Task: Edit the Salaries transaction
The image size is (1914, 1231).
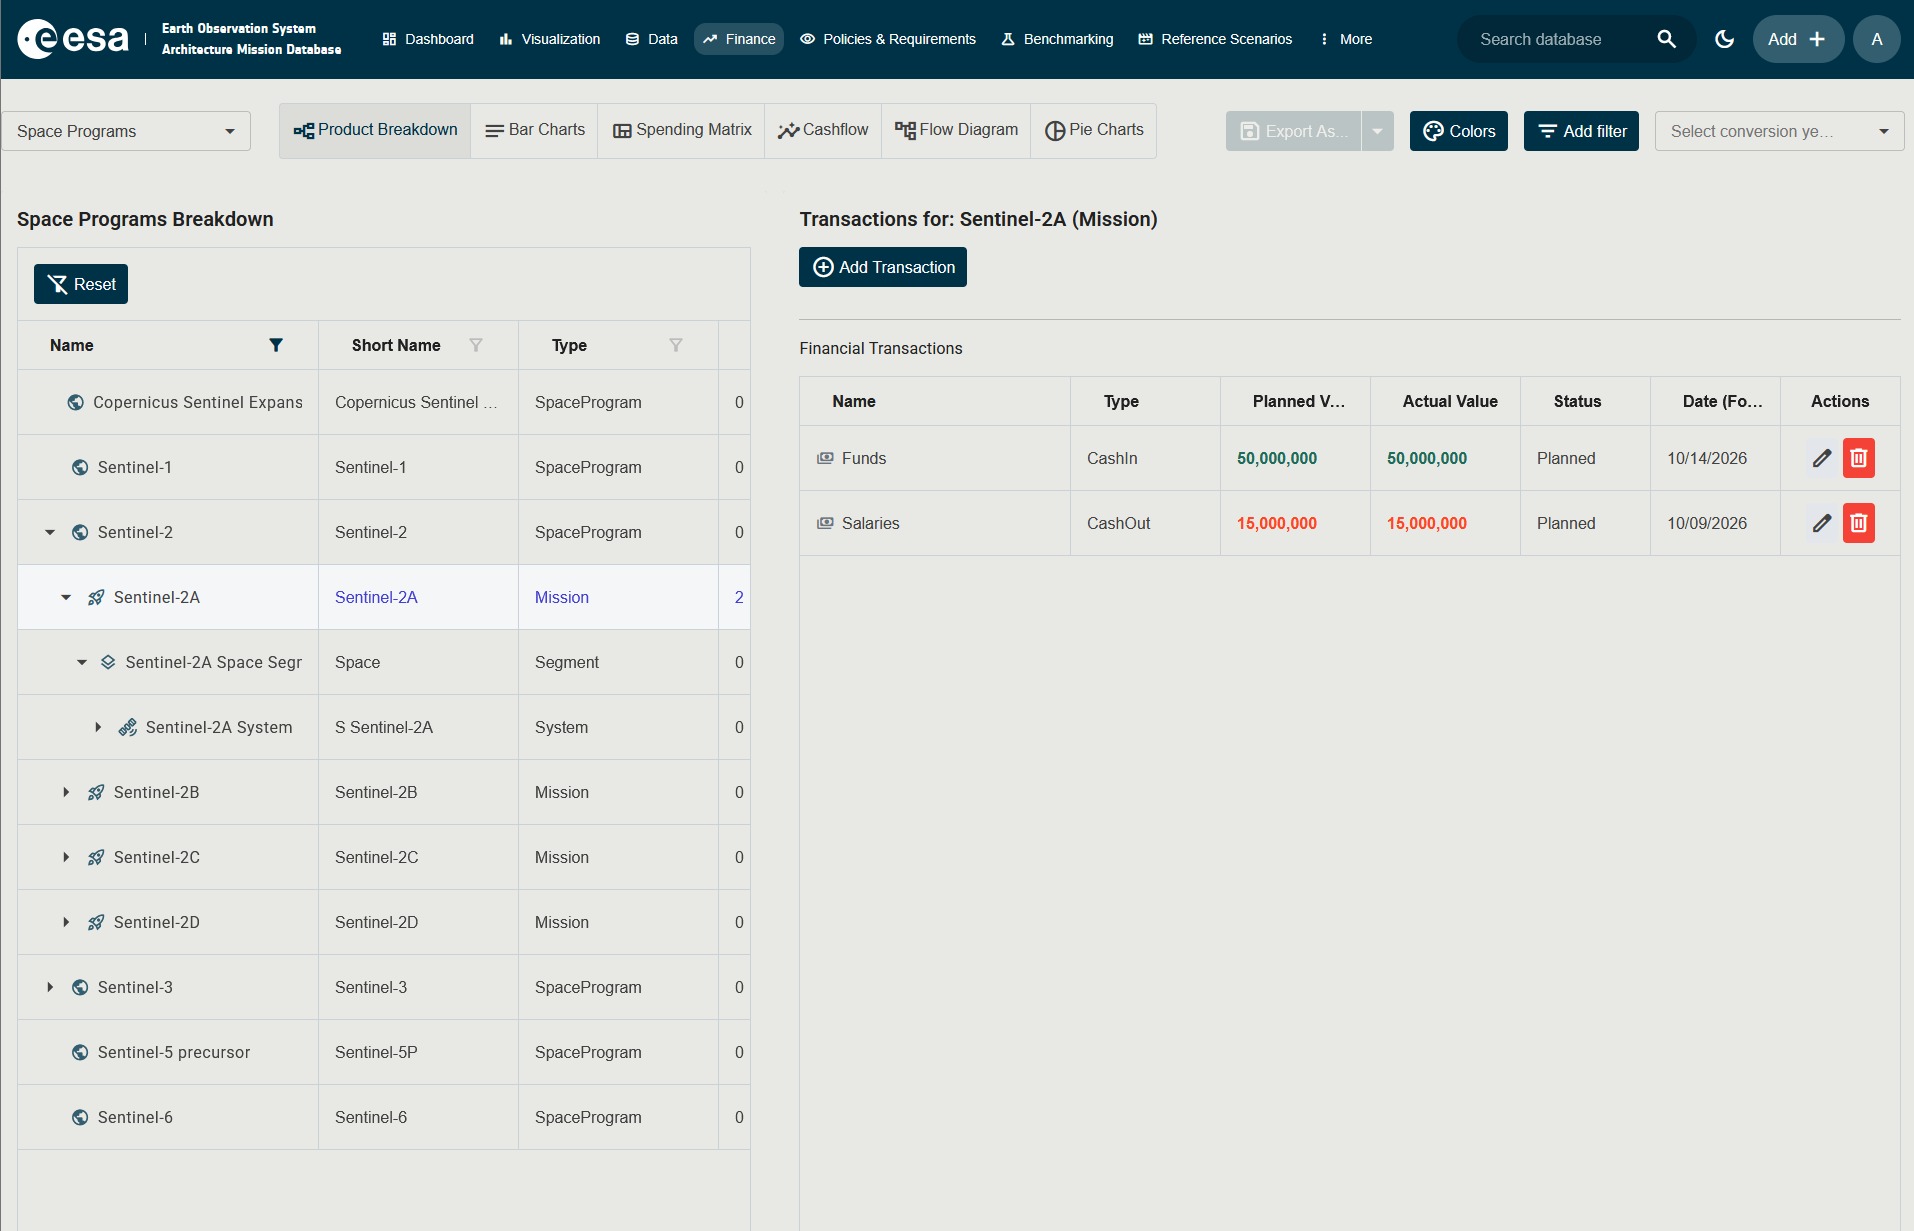Action: 1822,523
